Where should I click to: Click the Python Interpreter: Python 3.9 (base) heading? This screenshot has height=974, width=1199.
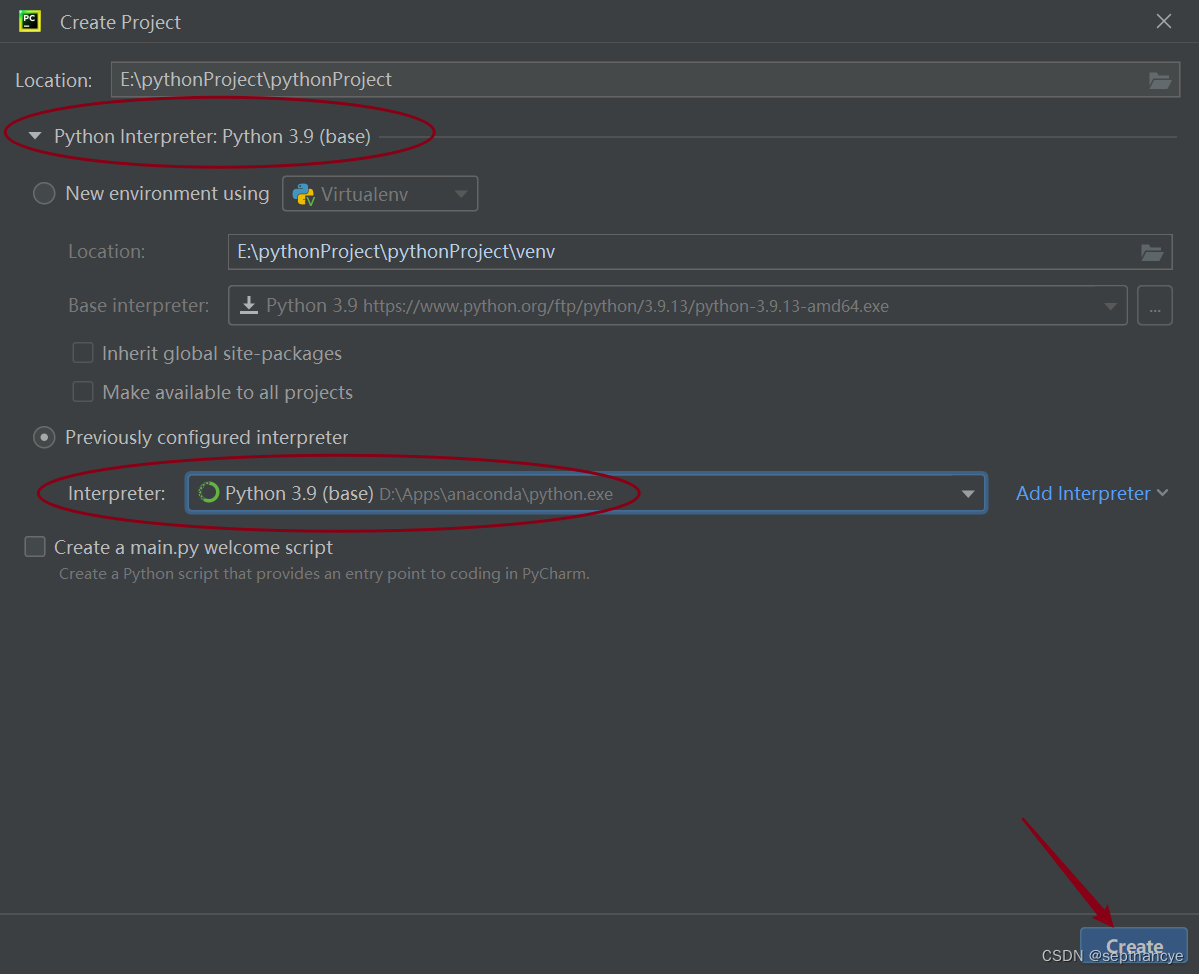tap(213, 136)
